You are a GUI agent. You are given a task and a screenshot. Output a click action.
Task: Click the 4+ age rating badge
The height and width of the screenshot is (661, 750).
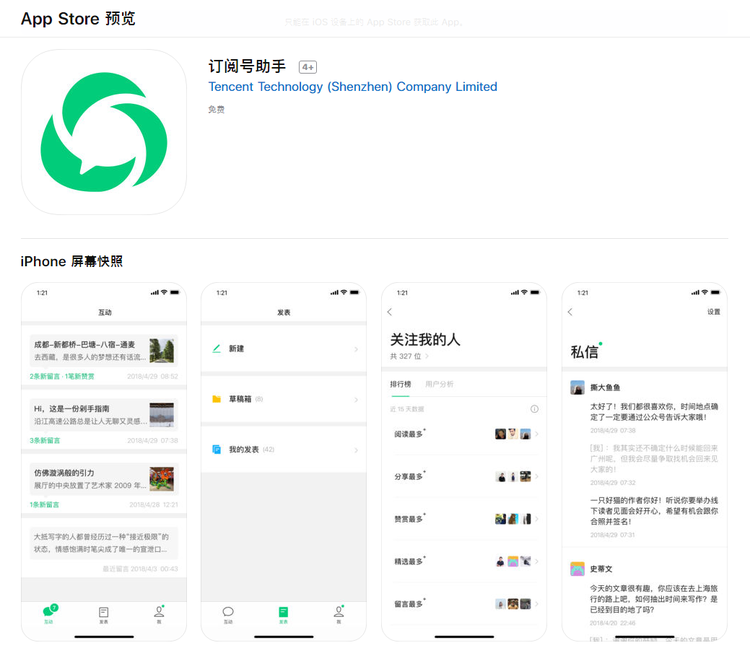coord(308,67)
